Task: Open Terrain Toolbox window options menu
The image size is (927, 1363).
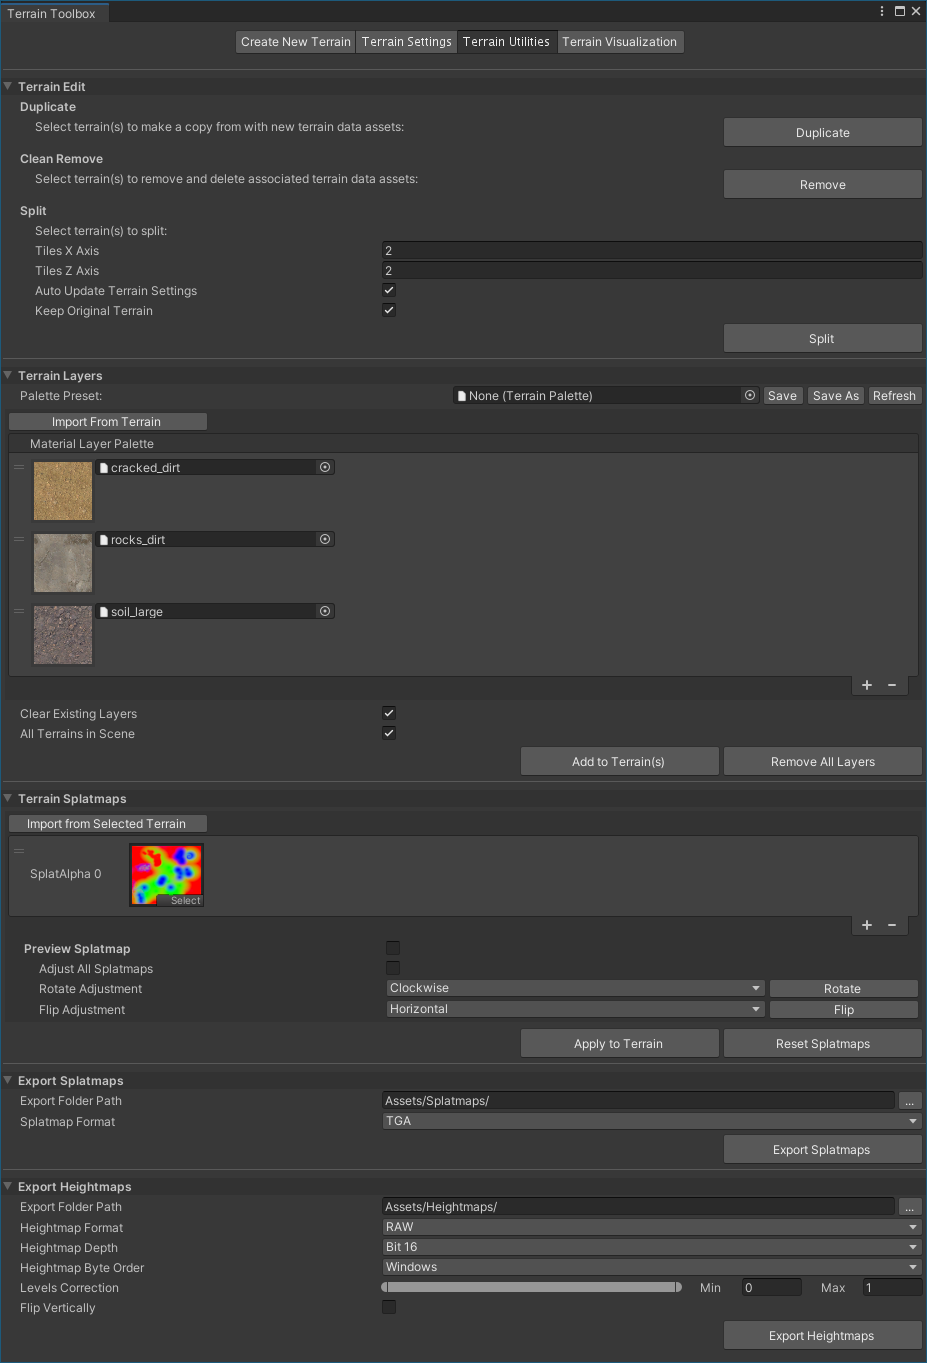Action: (881, 12)
